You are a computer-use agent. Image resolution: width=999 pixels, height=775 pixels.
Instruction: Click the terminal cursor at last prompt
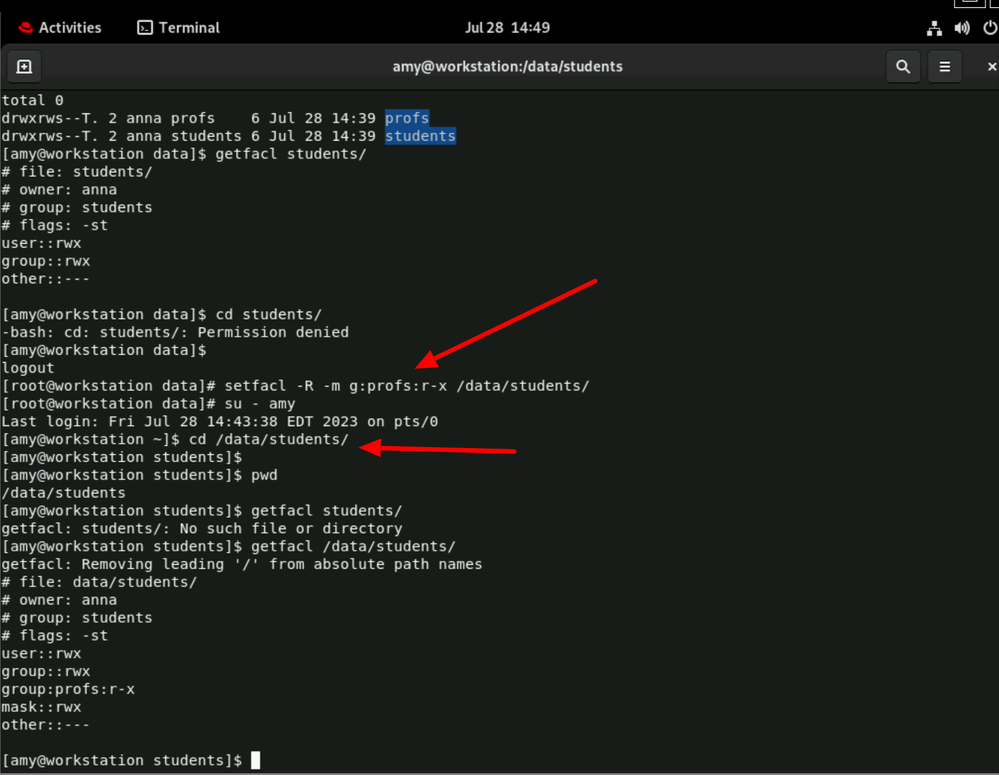click(256, 761)
